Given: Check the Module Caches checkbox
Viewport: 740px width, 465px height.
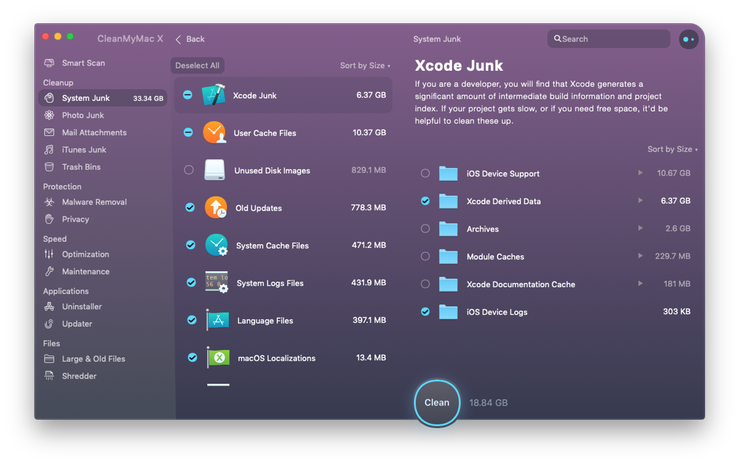Looking at the screenshot, I should (425, 256).
